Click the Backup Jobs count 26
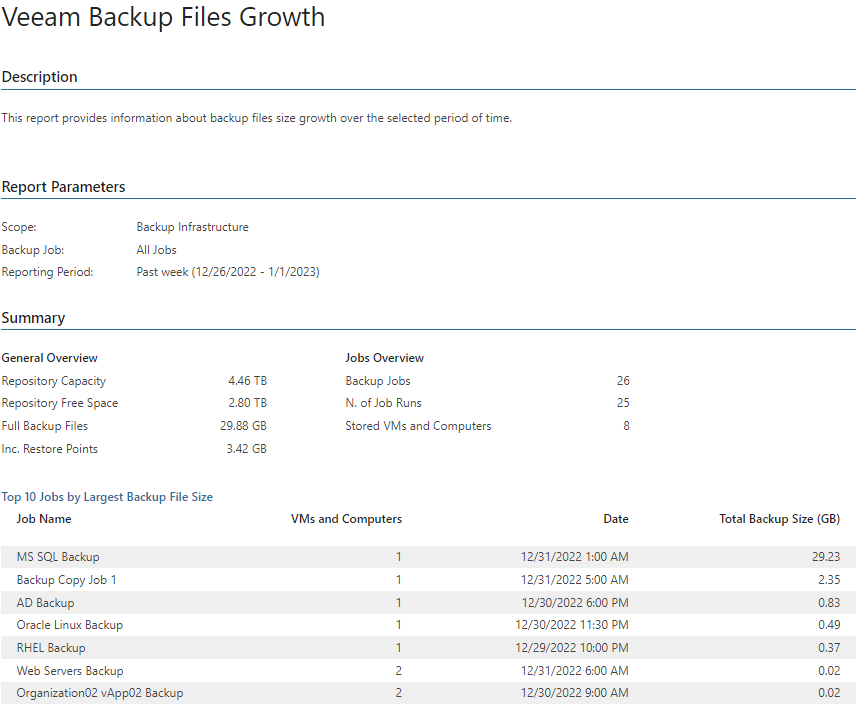The width and height of the screenshot is (866, 709). (623, 381)
